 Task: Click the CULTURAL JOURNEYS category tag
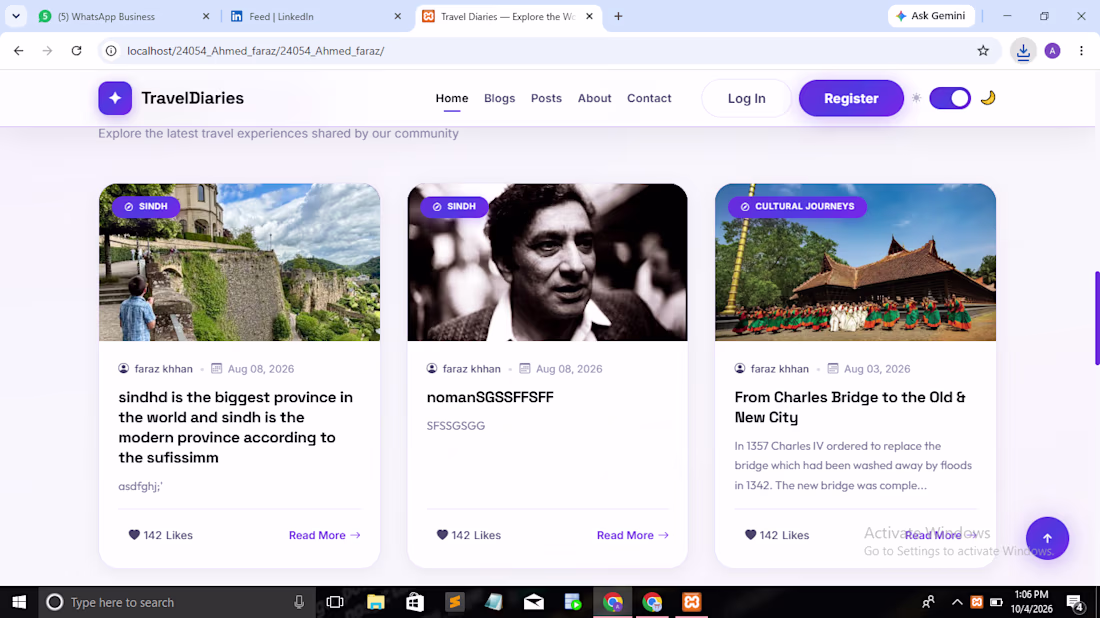797,206
